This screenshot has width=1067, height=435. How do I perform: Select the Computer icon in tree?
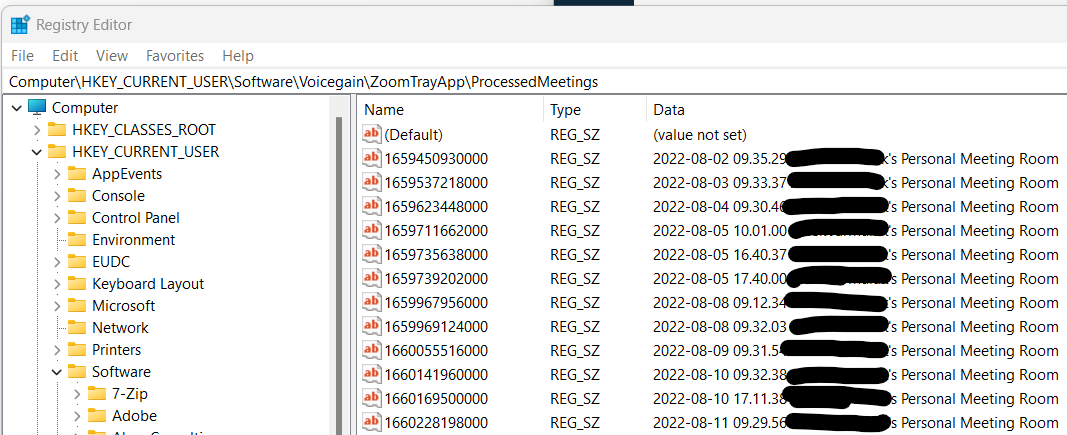pos(37,108)
